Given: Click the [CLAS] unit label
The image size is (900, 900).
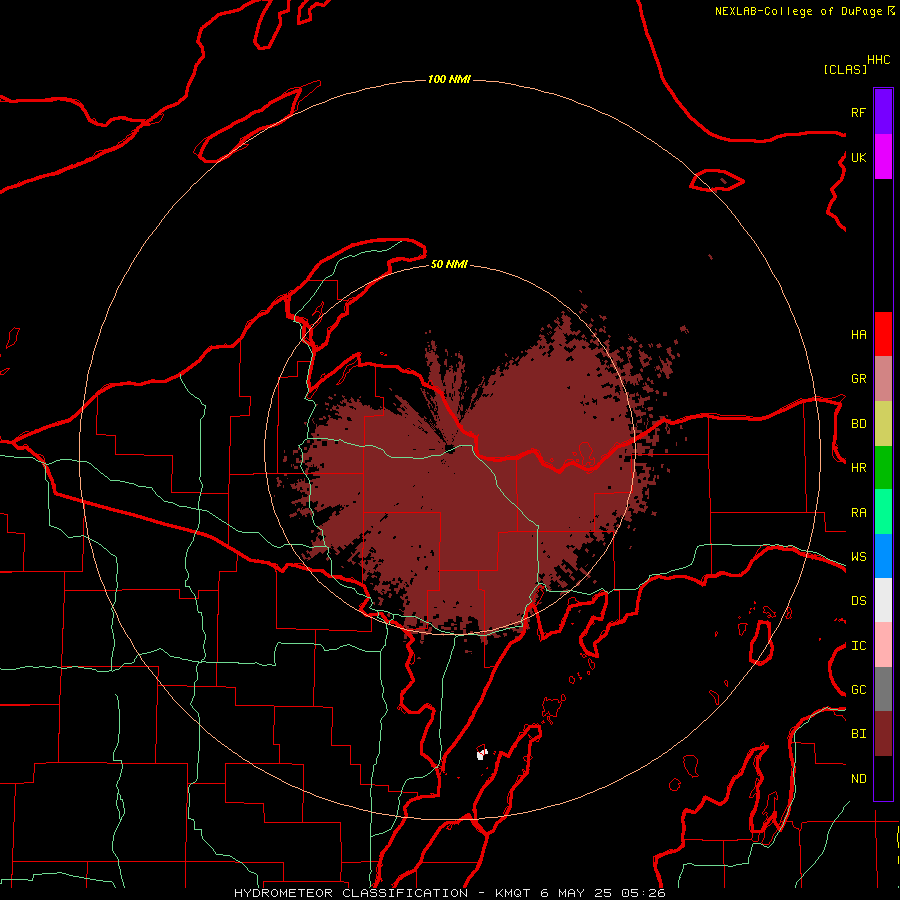Looking at the screenshot, I should click(x=845, y=70).
